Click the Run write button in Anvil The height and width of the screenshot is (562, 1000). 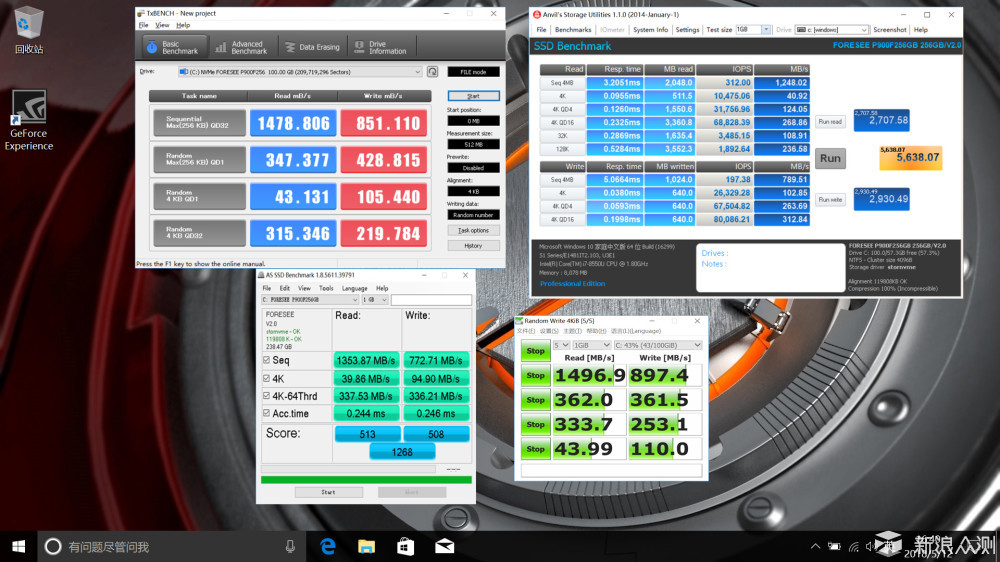click(830, 200)
